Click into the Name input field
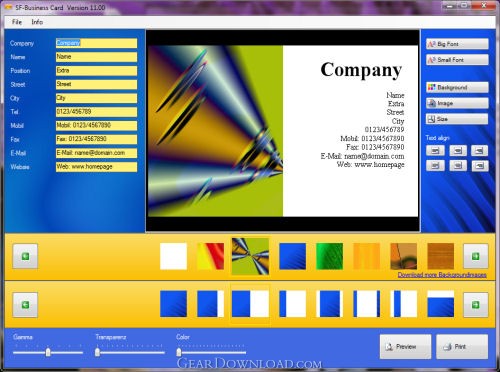Viewport: 500px width, 372px height. point(96,57)
